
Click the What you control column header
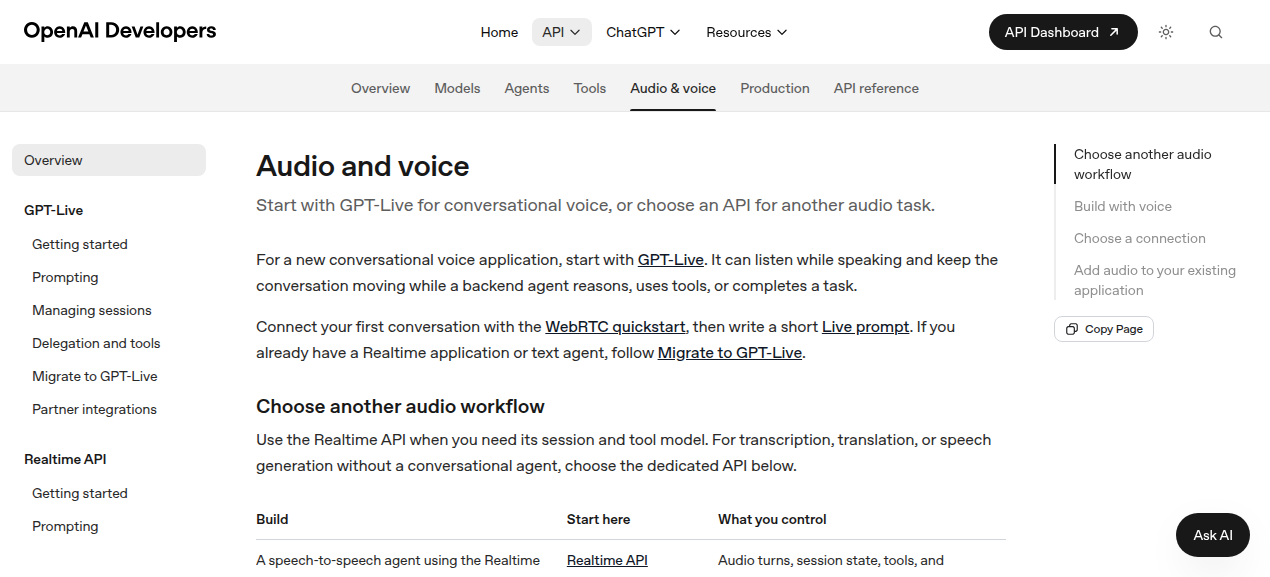pyautogui.click(x=773, y=519)
